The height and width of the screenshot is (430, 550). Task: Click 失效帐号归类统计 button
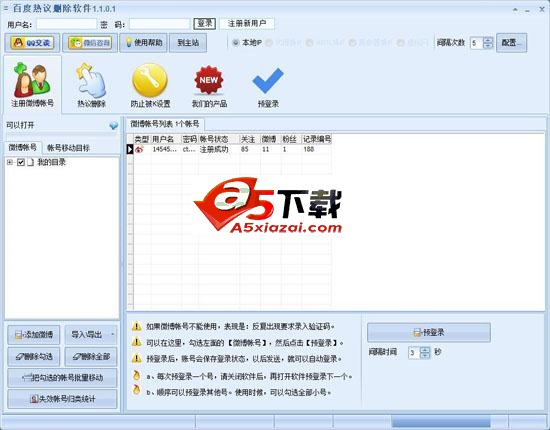click(62, 399)
